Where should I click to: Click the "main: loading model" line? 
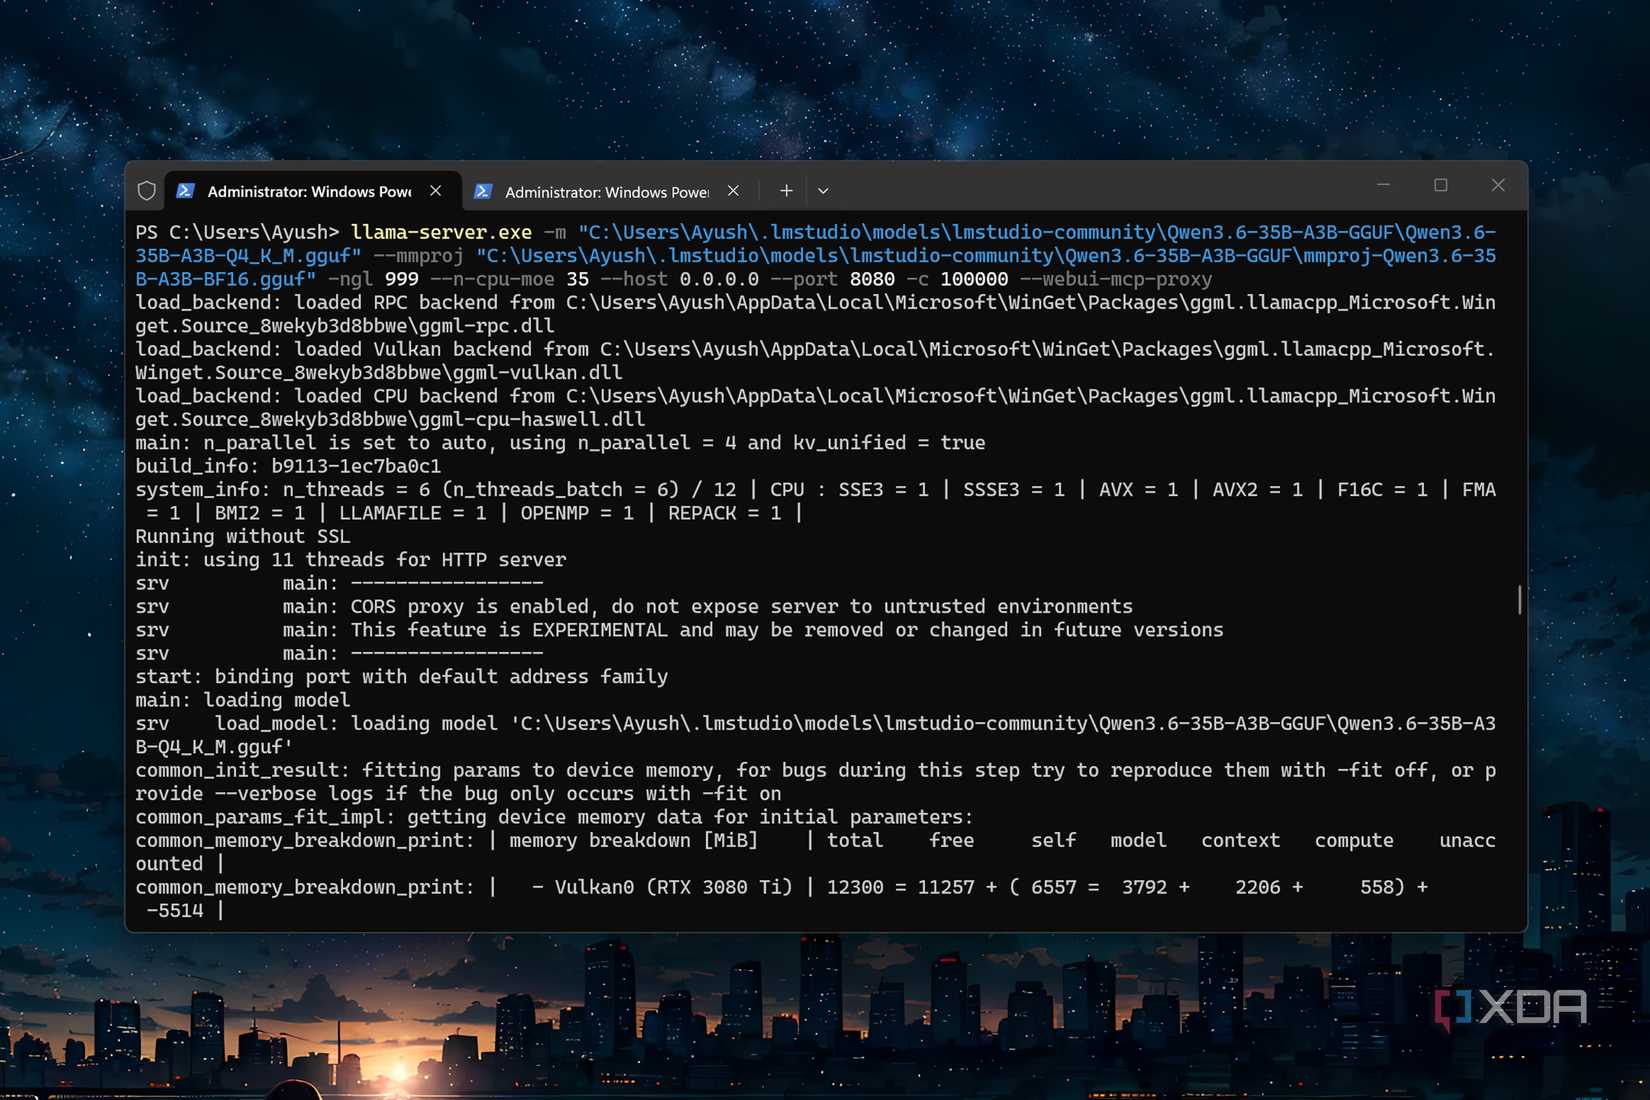click(x=243, y=700)
